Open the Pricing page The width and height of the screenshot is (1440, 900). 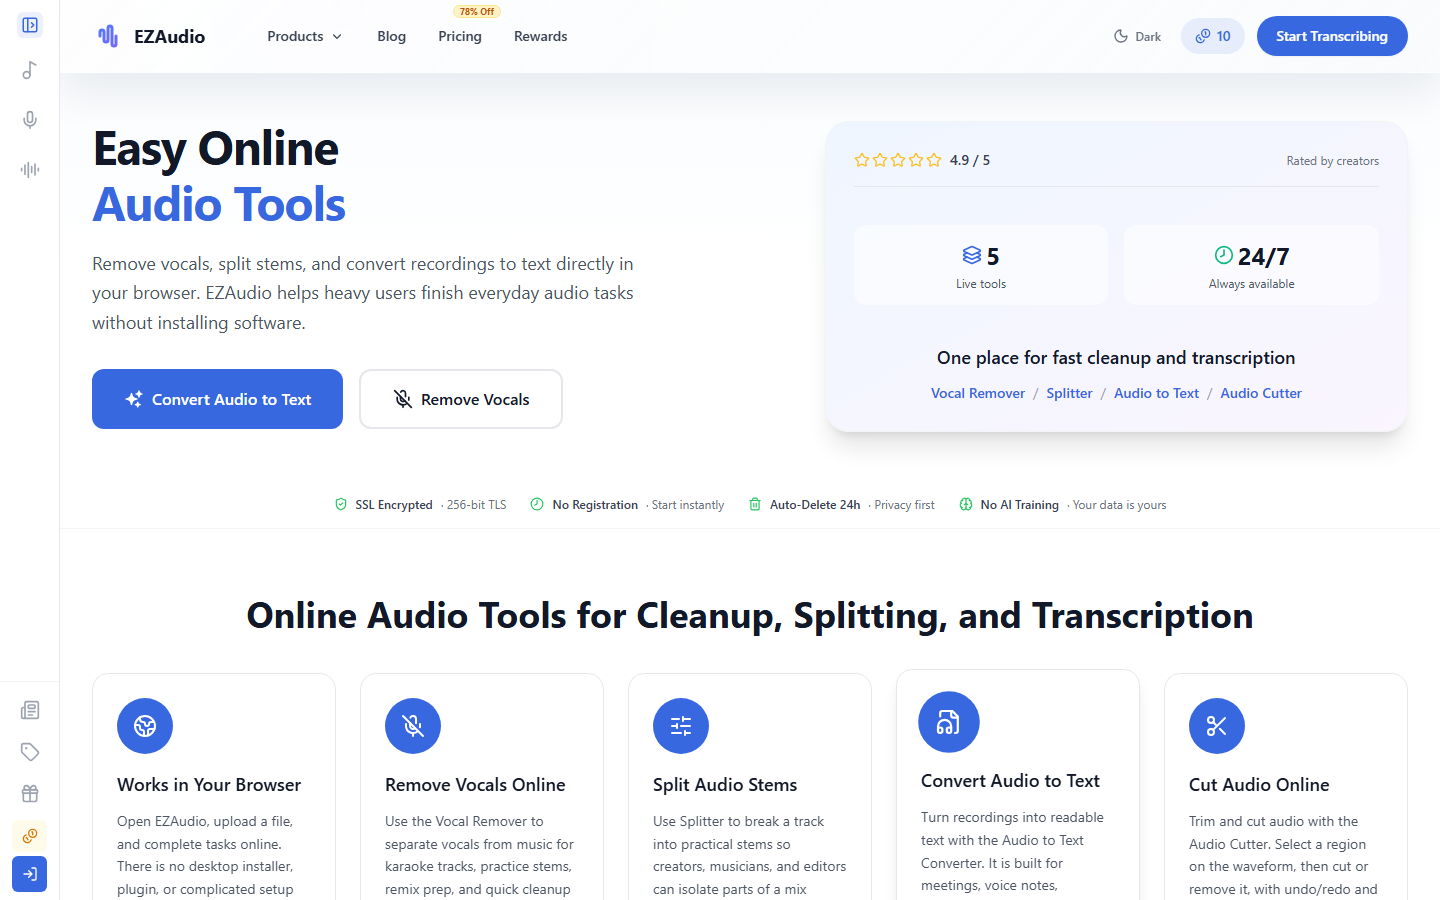(x=460, y=36)
